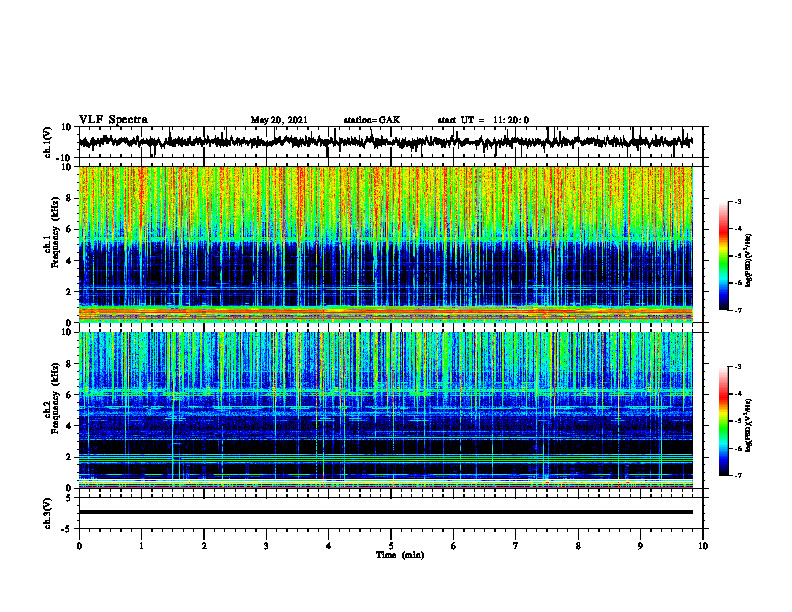Click time axis tick label "7"

point(516,546)
